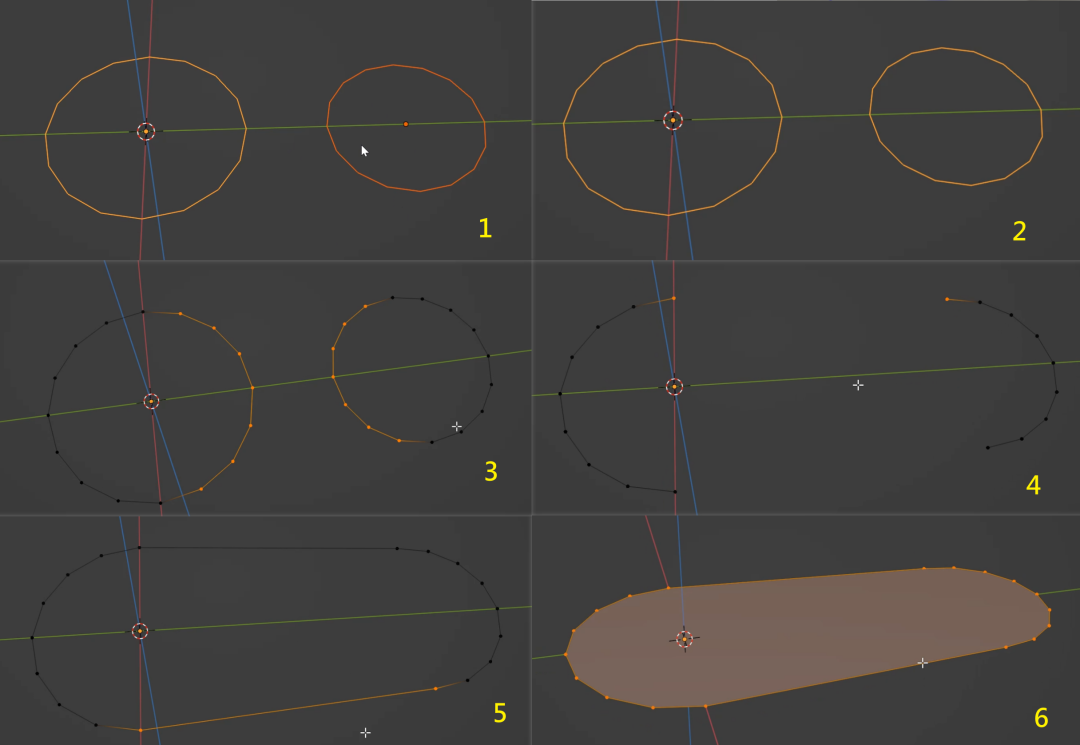Click the 3D cursor inside panel 6's filled shape
The image size is (1080, 745).
click(685, 640)
